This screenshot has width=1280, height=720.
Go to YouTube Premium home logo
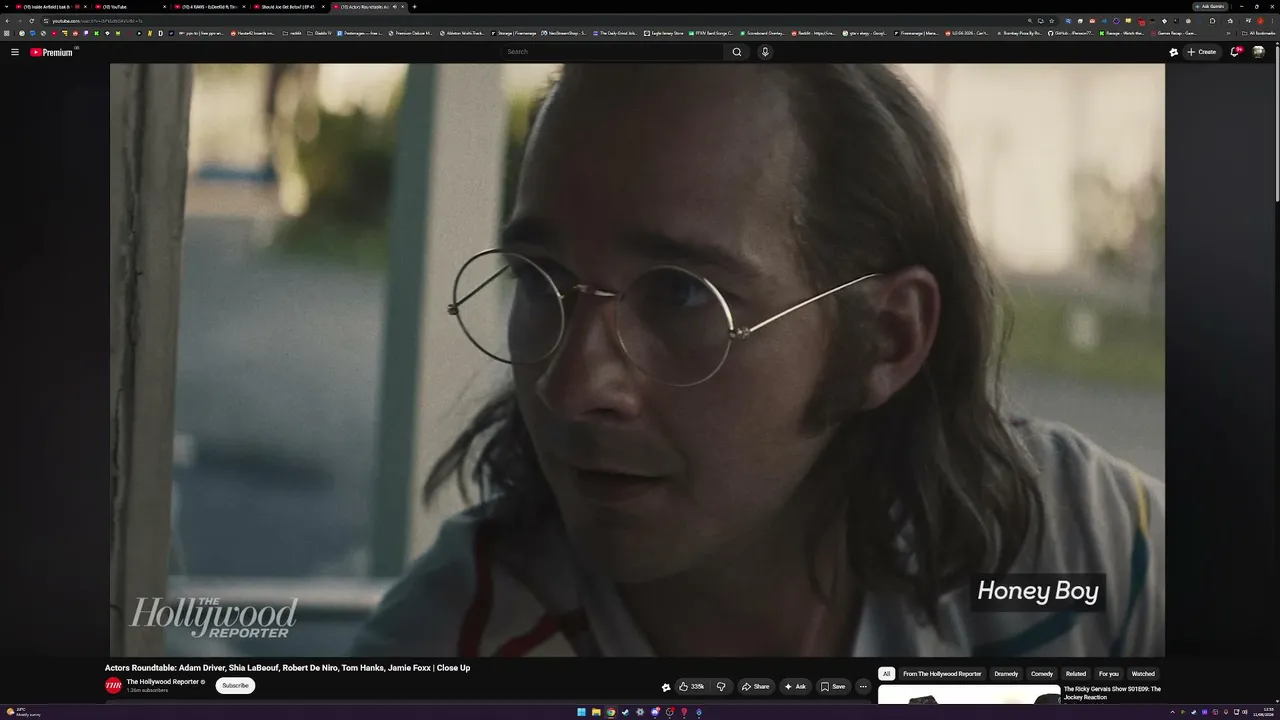pos(51,52)
